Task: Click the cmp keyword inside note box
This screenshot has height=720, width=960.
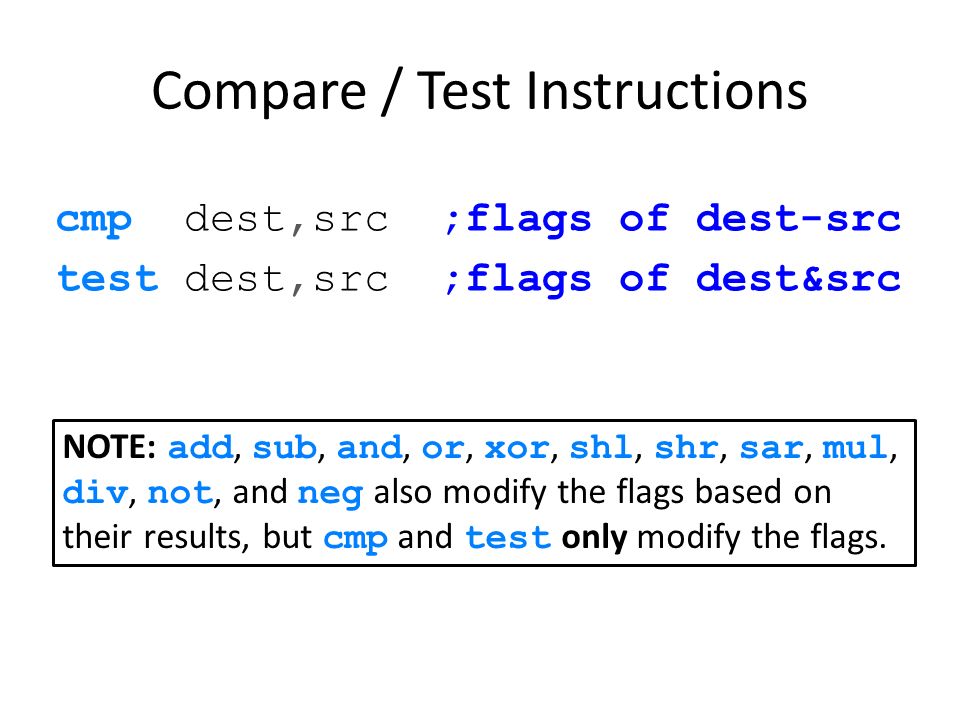Action: point(355,539)
